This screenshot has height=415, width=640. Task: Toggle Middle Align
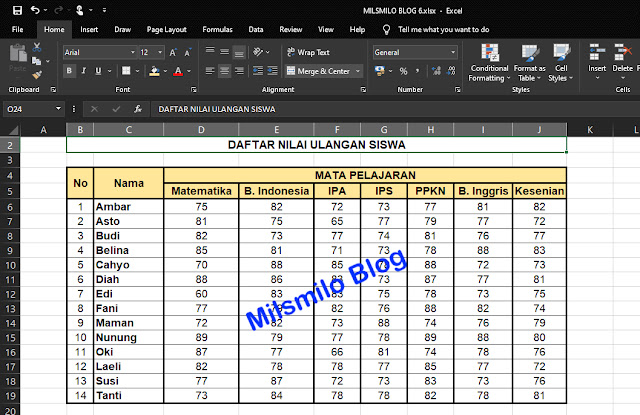(x=224, y=52)
